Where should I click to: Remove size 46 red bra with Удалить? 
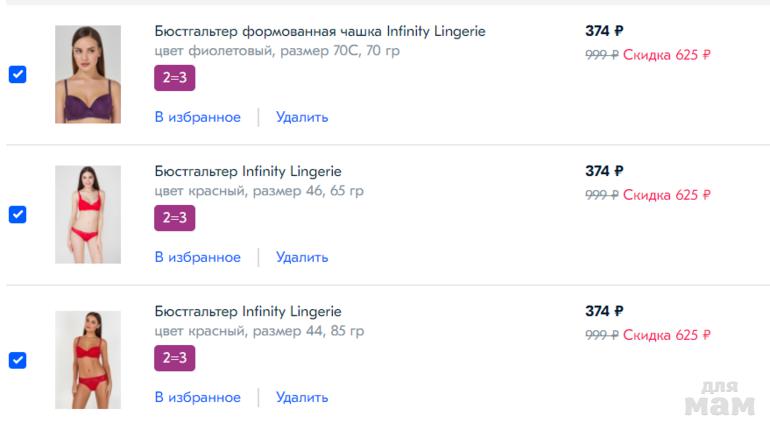point(302,257)
